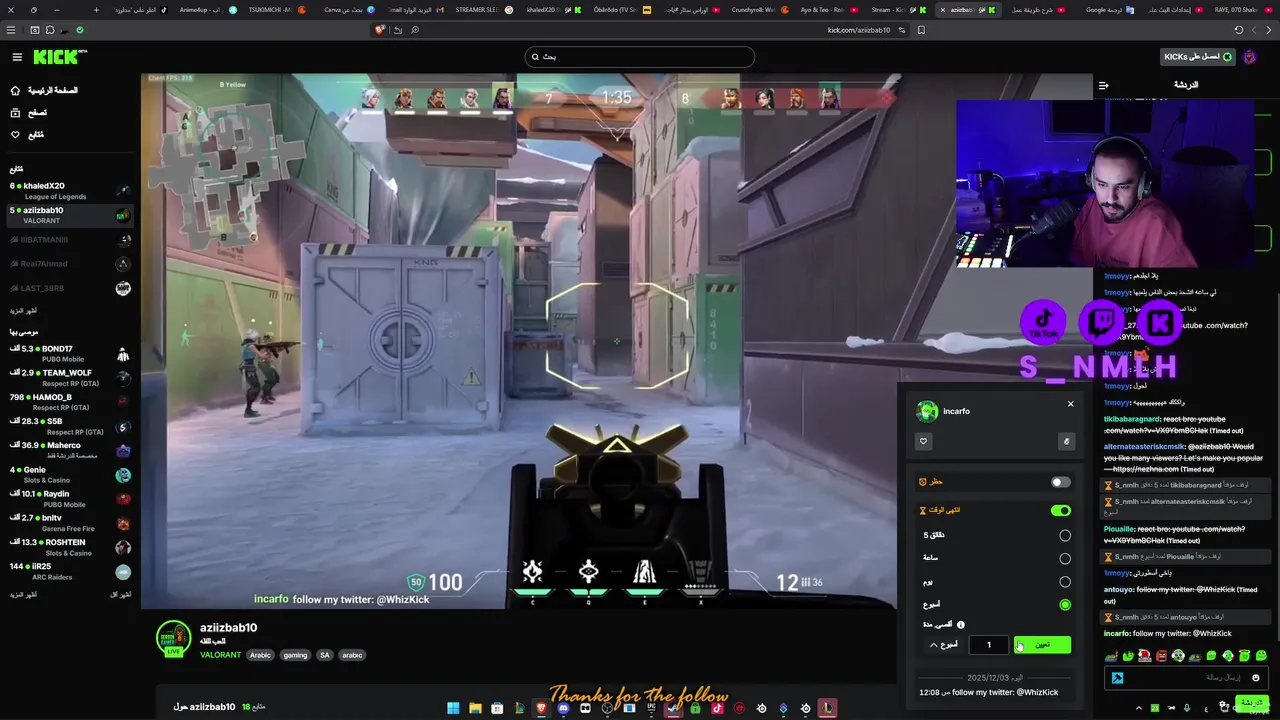Switch to the Crunchyroll browser tab
Viewport: 1280px width, 720px height.
760,10
